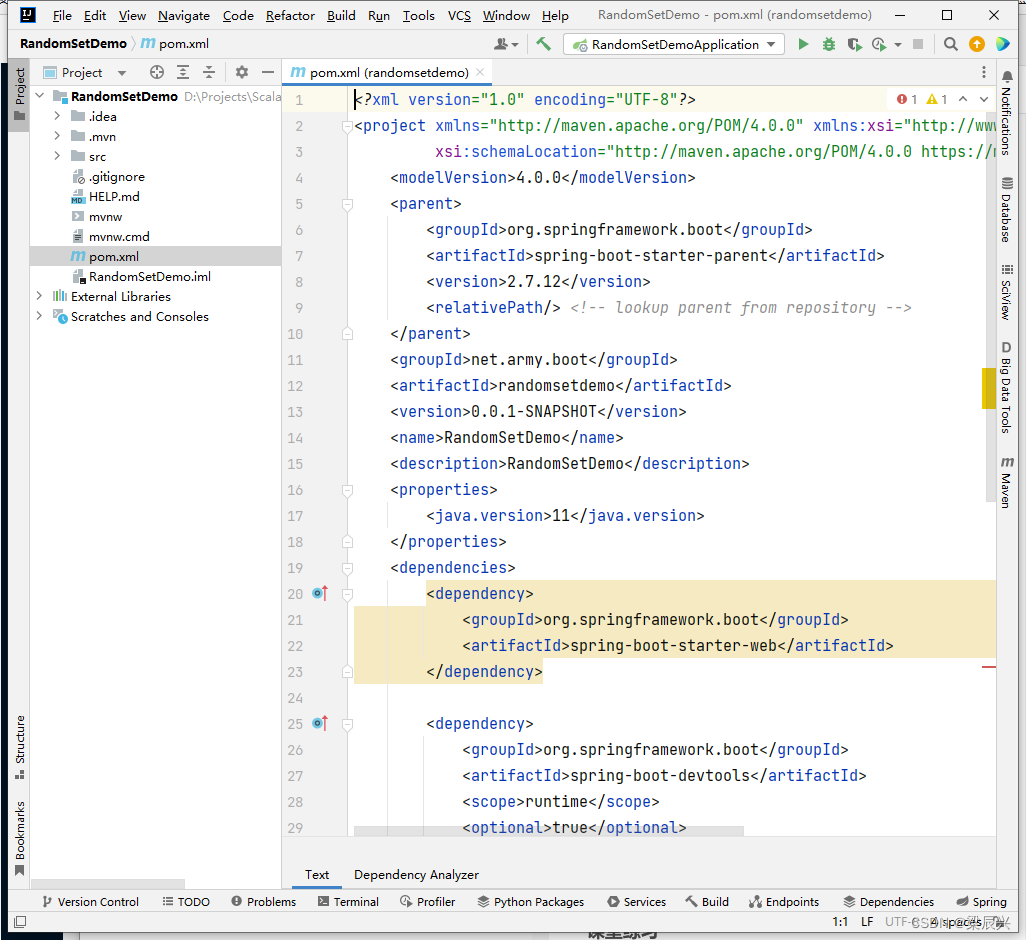Expand the .mvn folder
1026x940 pixels.
point(57,136)
